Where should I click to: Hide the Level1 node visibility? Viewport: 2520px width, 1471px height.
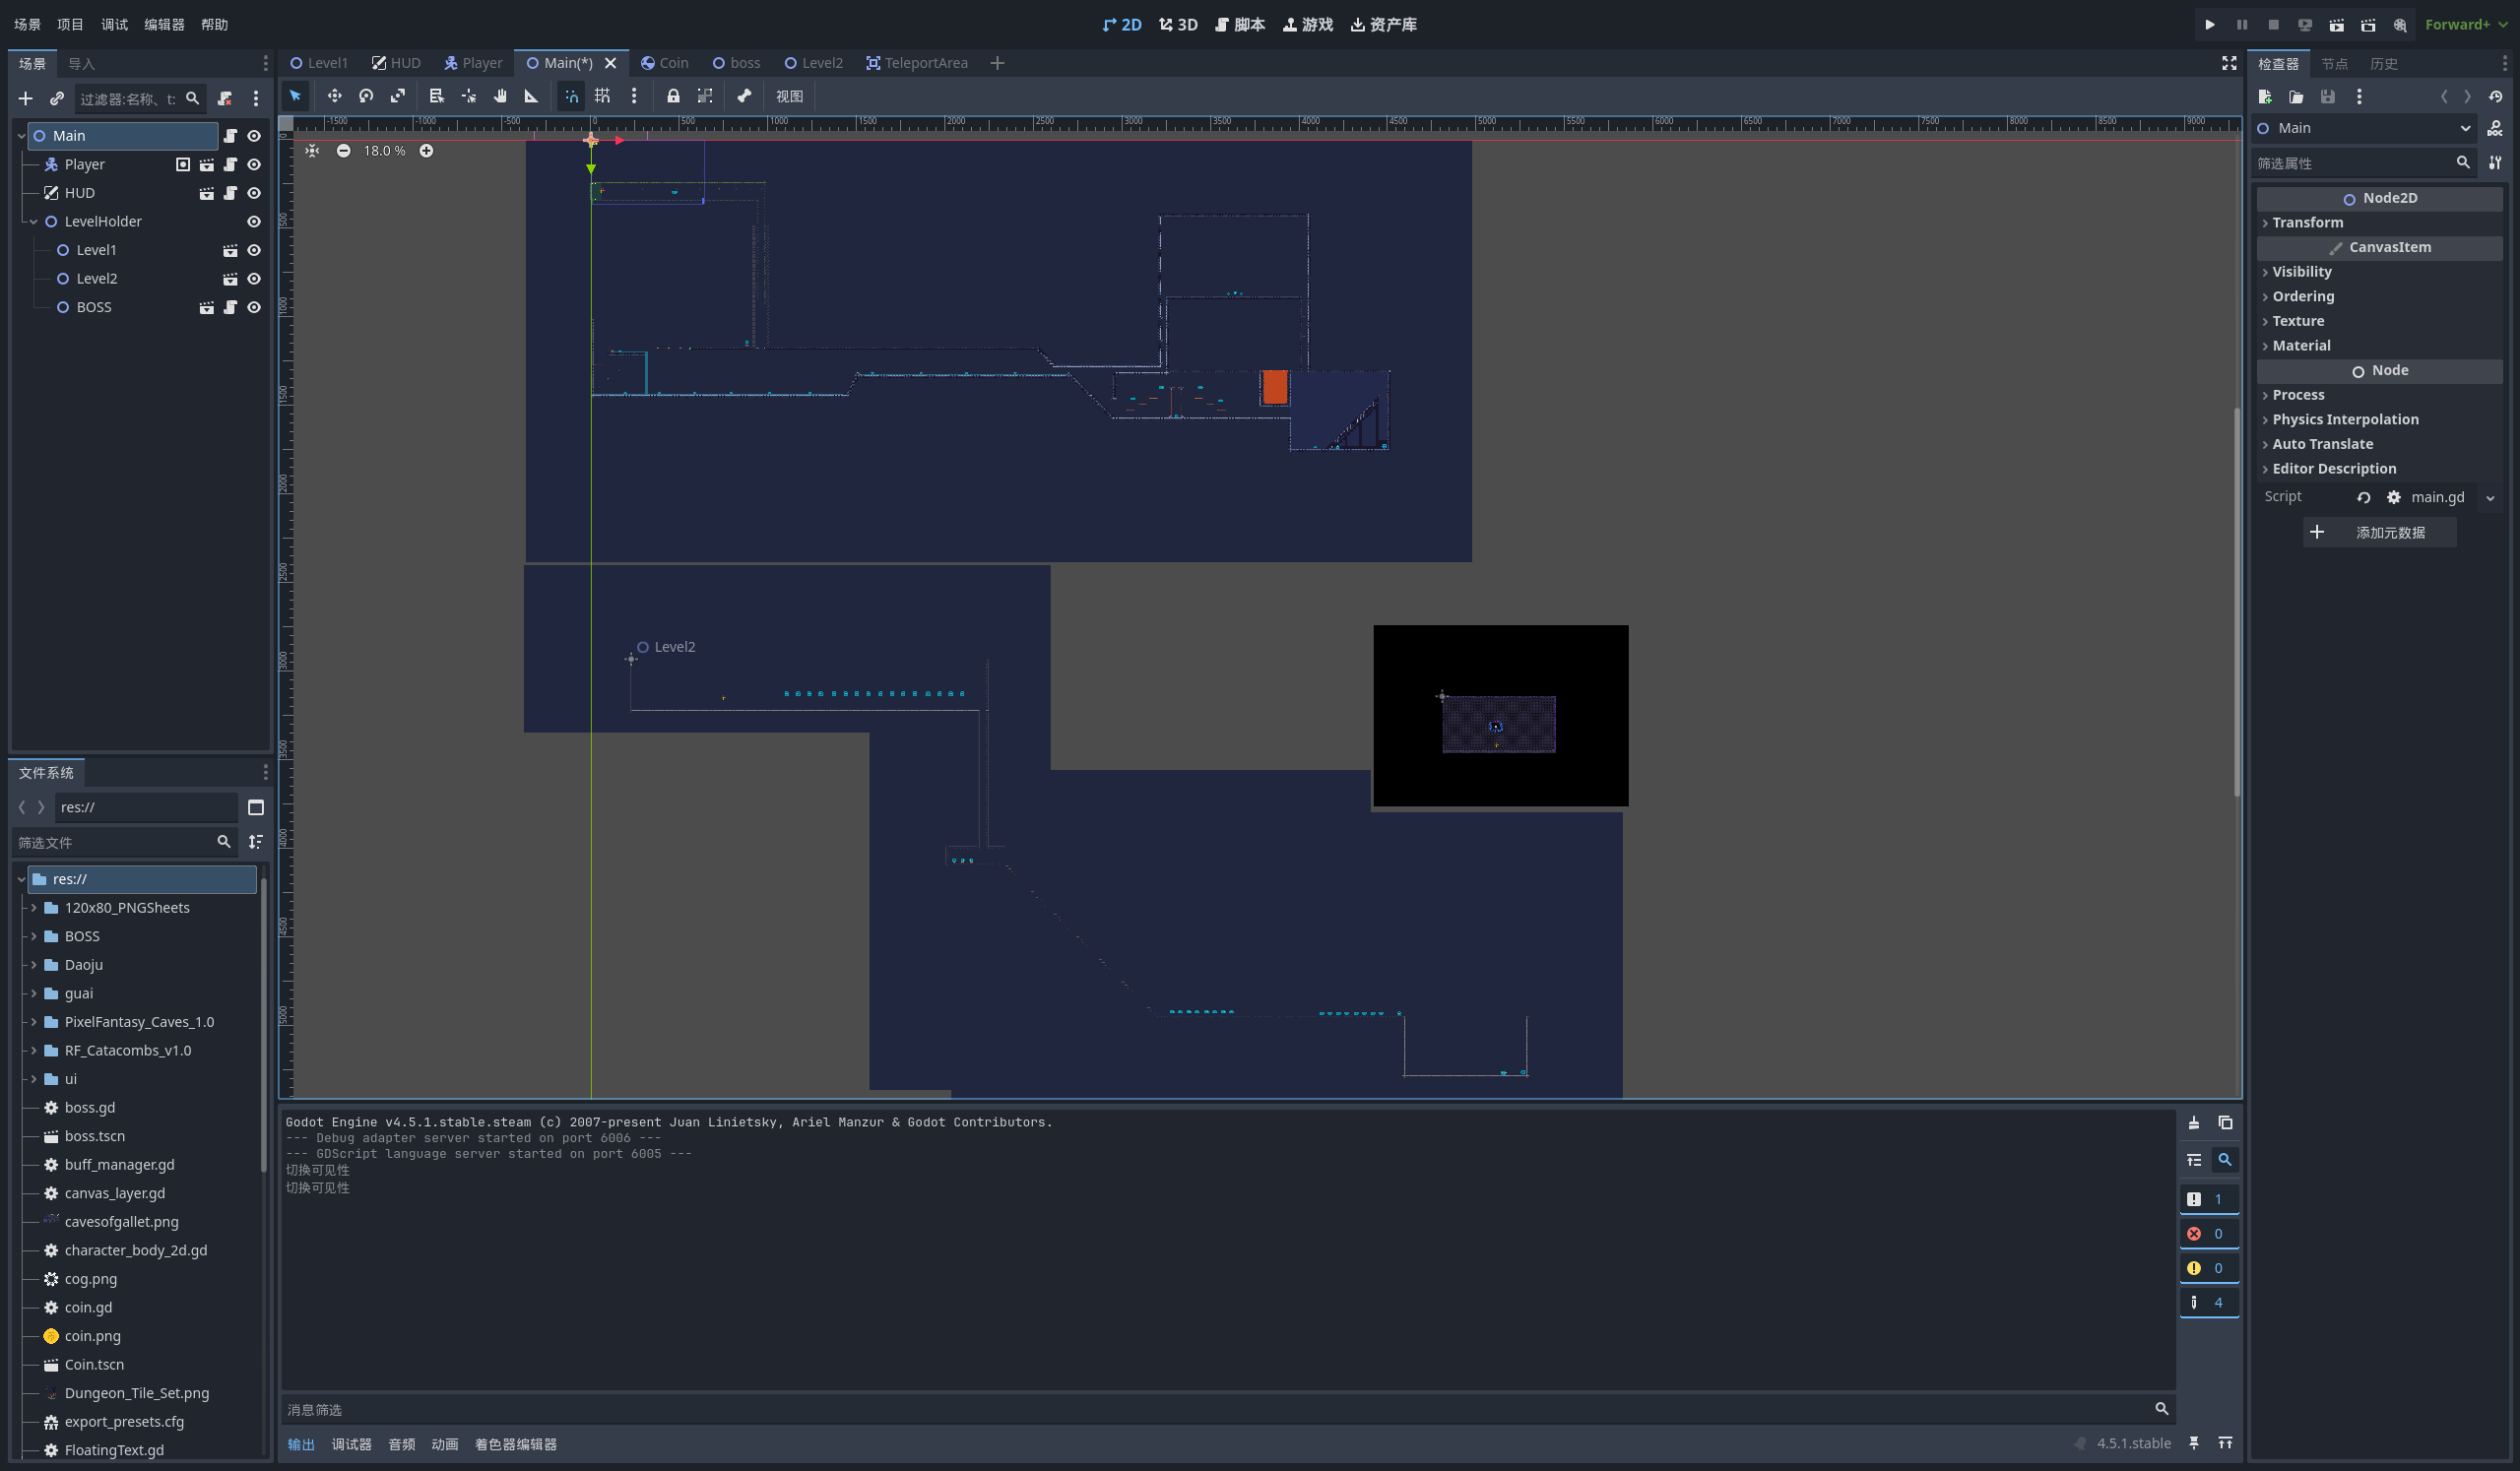click(254, 250)
